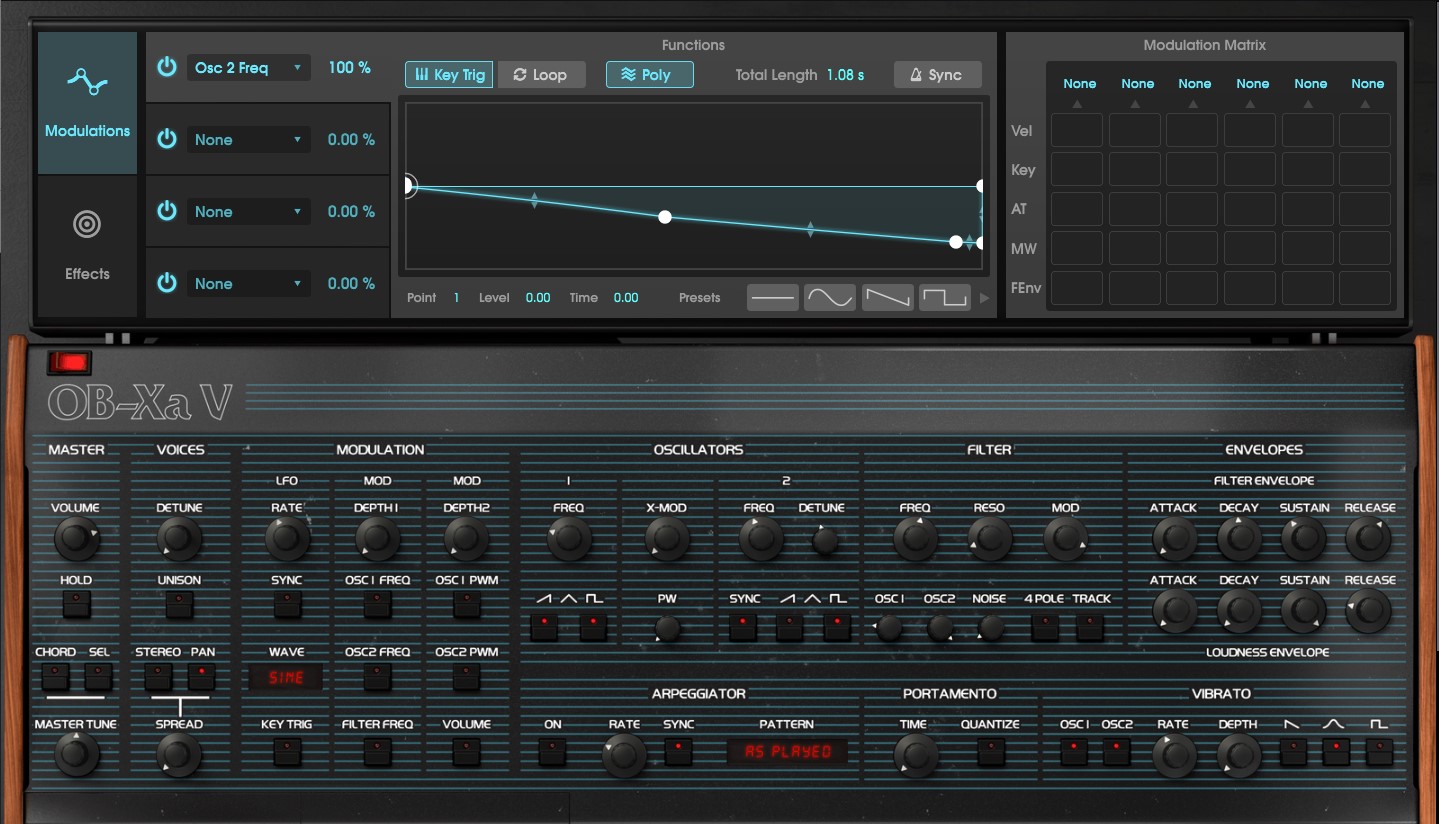Screen dimensions: 1439x824
Task: Toggle power icon of second modulation slot
Action: pyautogui.click(x=167, y=139)
